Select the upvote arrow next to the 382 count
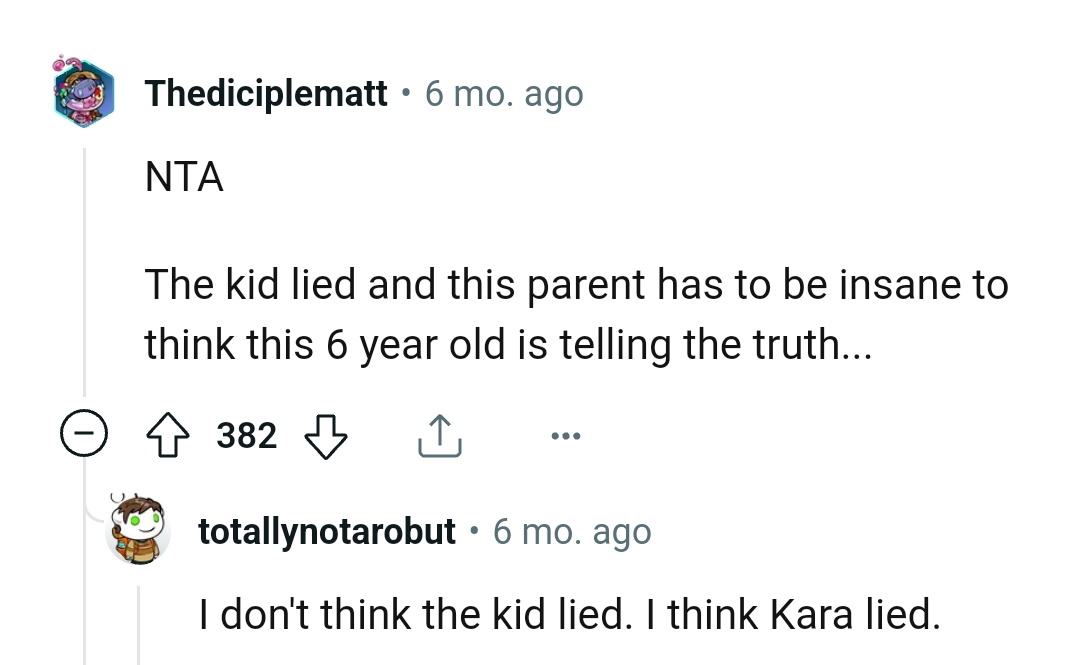Screen dimensions: 1080x665 169,434
